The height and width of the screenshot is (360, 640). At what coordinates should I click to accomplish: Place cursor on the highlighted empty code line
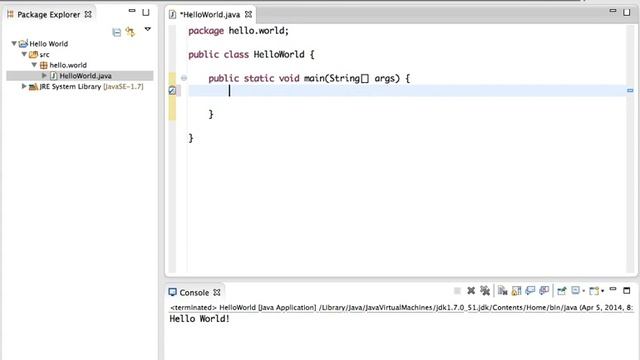coord(407,91)
